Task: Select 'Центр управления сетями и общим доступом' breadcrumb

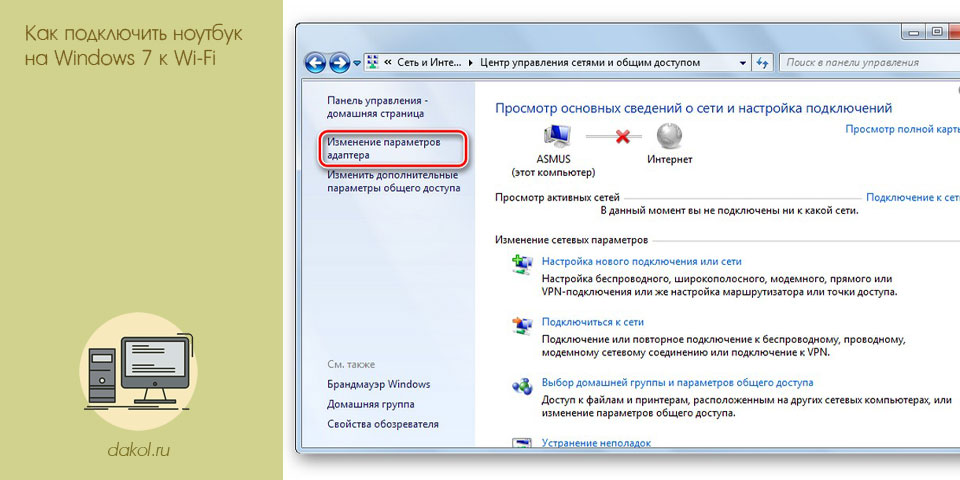Action: (x=590, y=62)
